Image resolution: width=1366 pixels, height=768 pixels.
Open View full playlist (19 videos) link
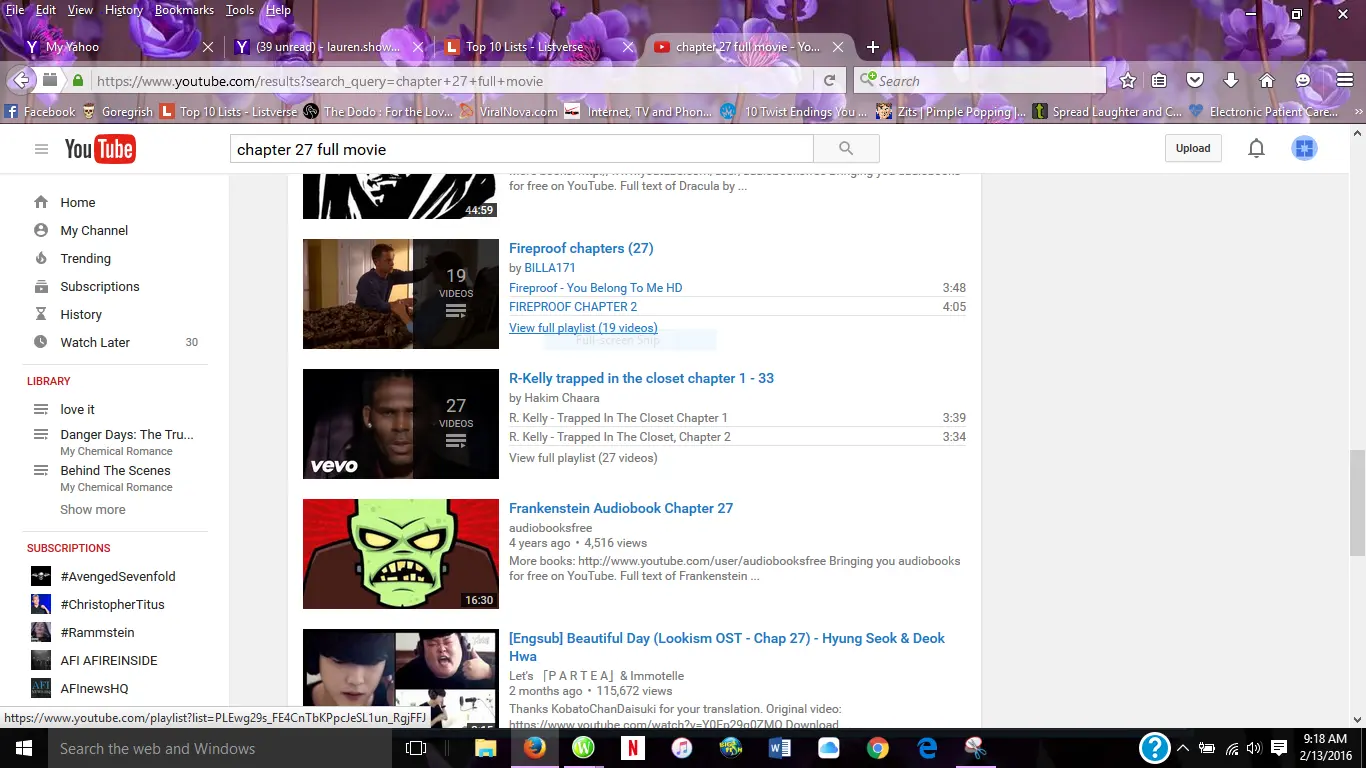coord(583,328)
